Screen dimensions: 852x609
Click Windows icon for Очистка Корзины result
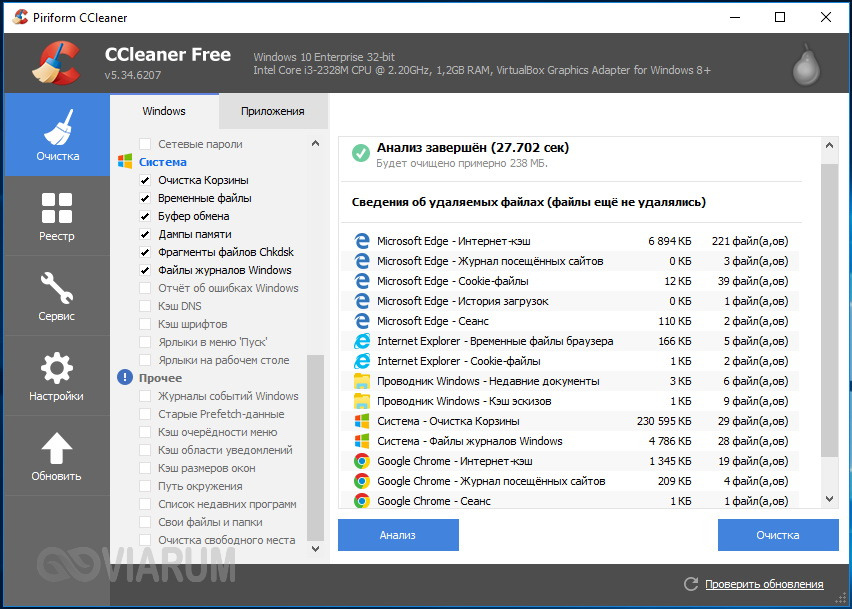(361, 421)
